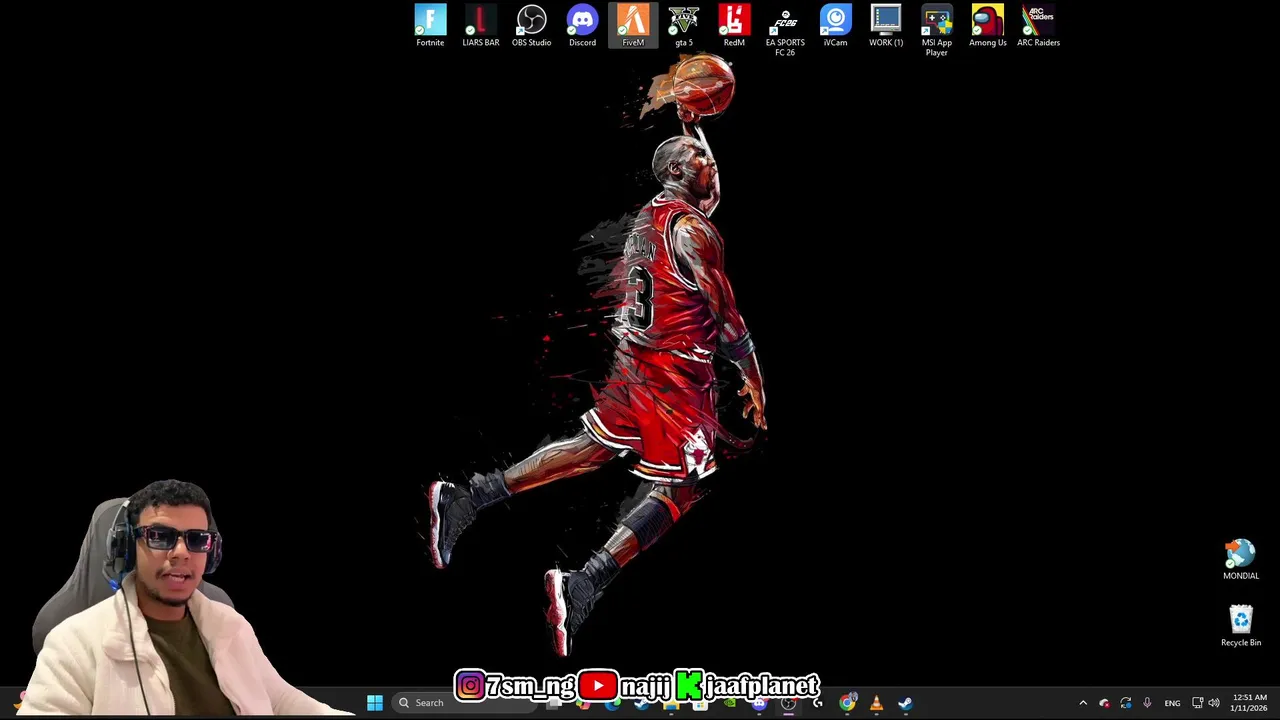Open Steam from the taskbar
Screen dimensions: 1280x720
tap(905, 703)
